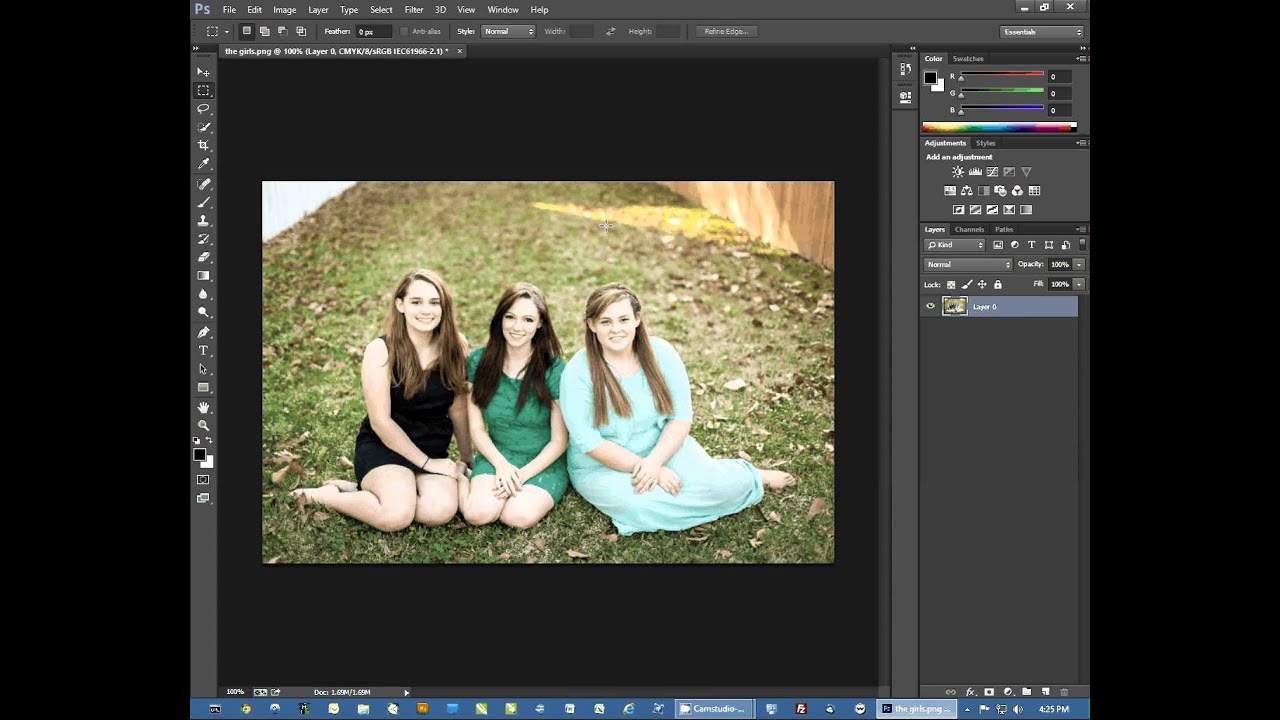The height and width of the screenshot is (720, 1280).
Task: Click the foreground color swatch in toolbar
Action: point(200,455)
